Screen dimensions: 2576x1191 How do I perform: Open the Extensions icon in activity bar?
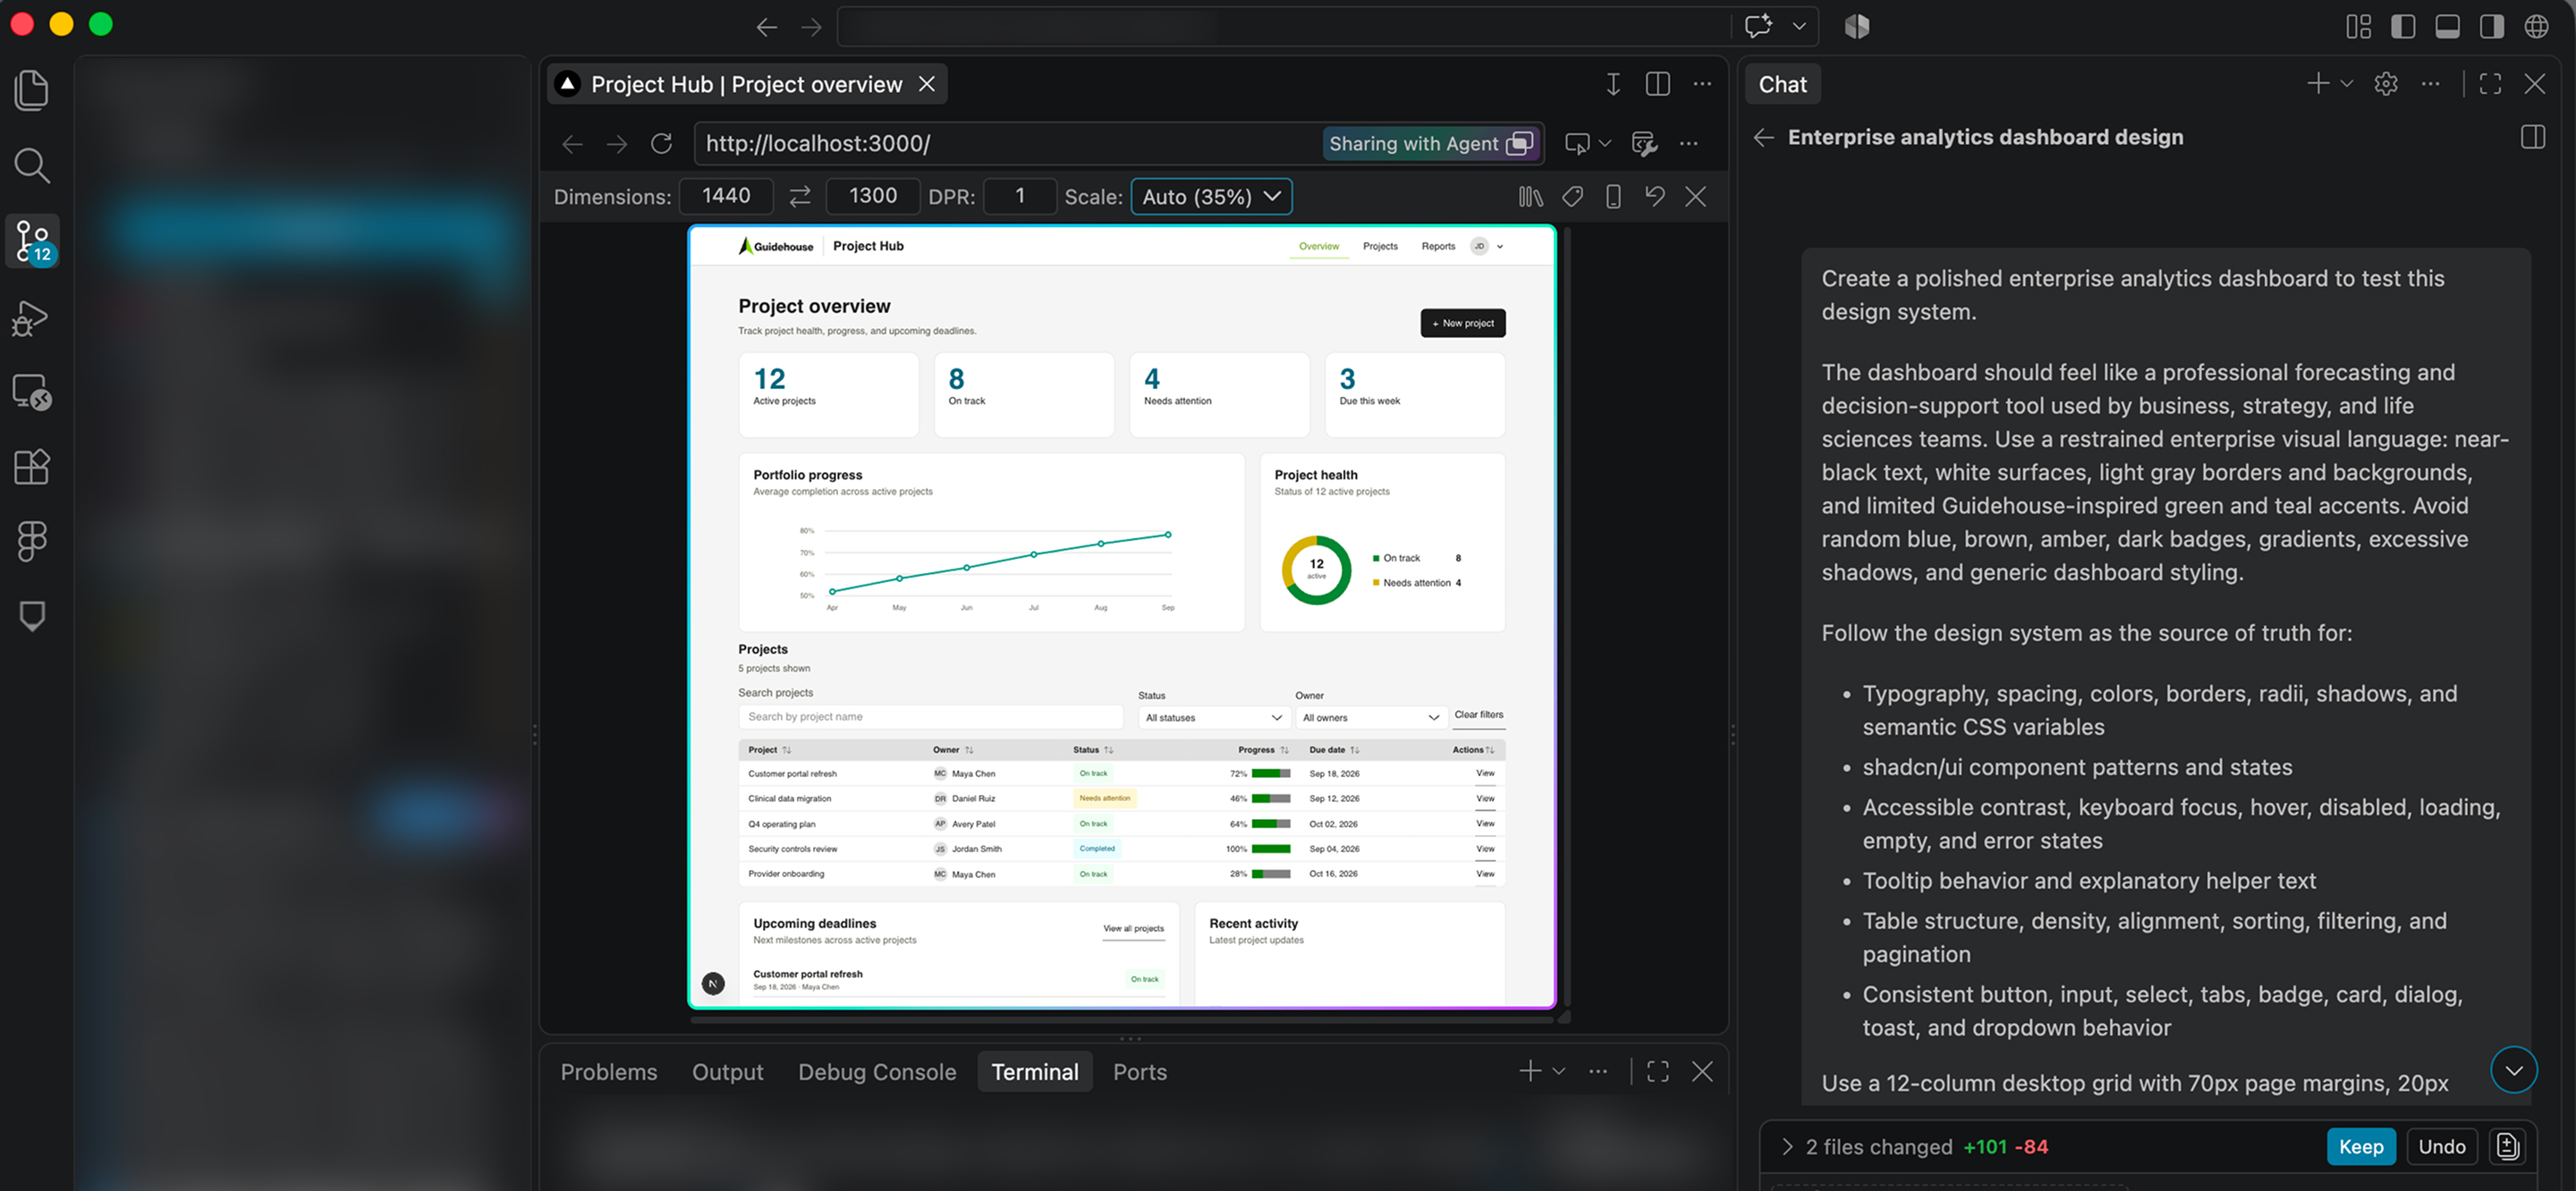click(32, 467)
